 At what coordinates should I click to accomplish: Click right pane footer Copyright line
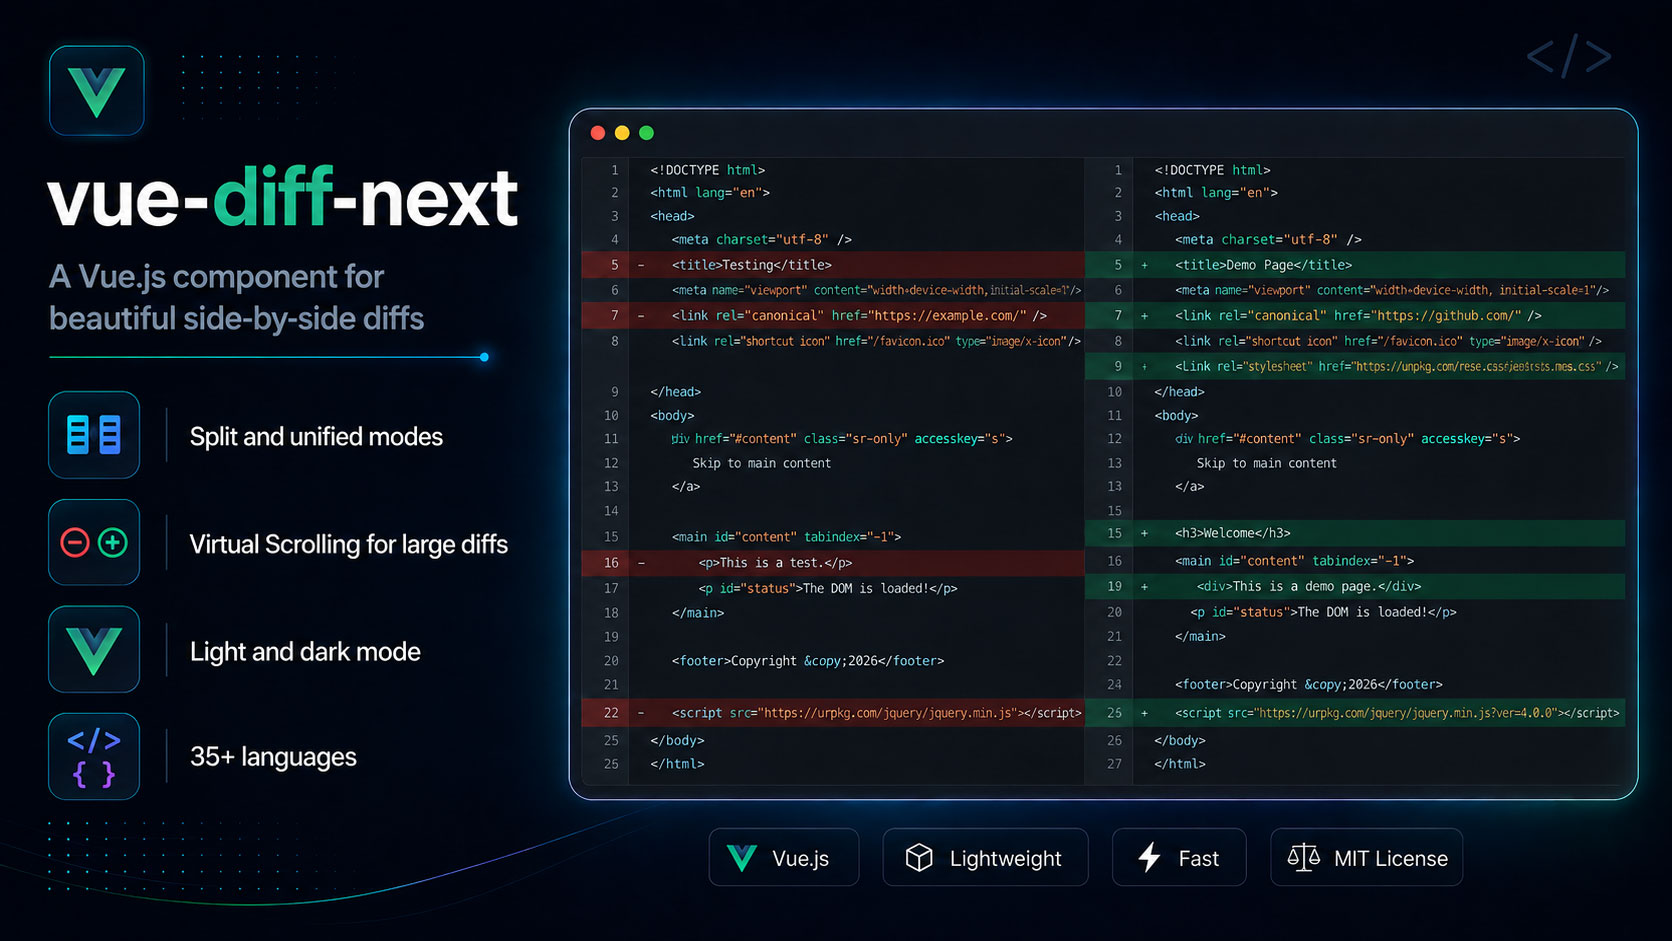(x=1309, y=685)
